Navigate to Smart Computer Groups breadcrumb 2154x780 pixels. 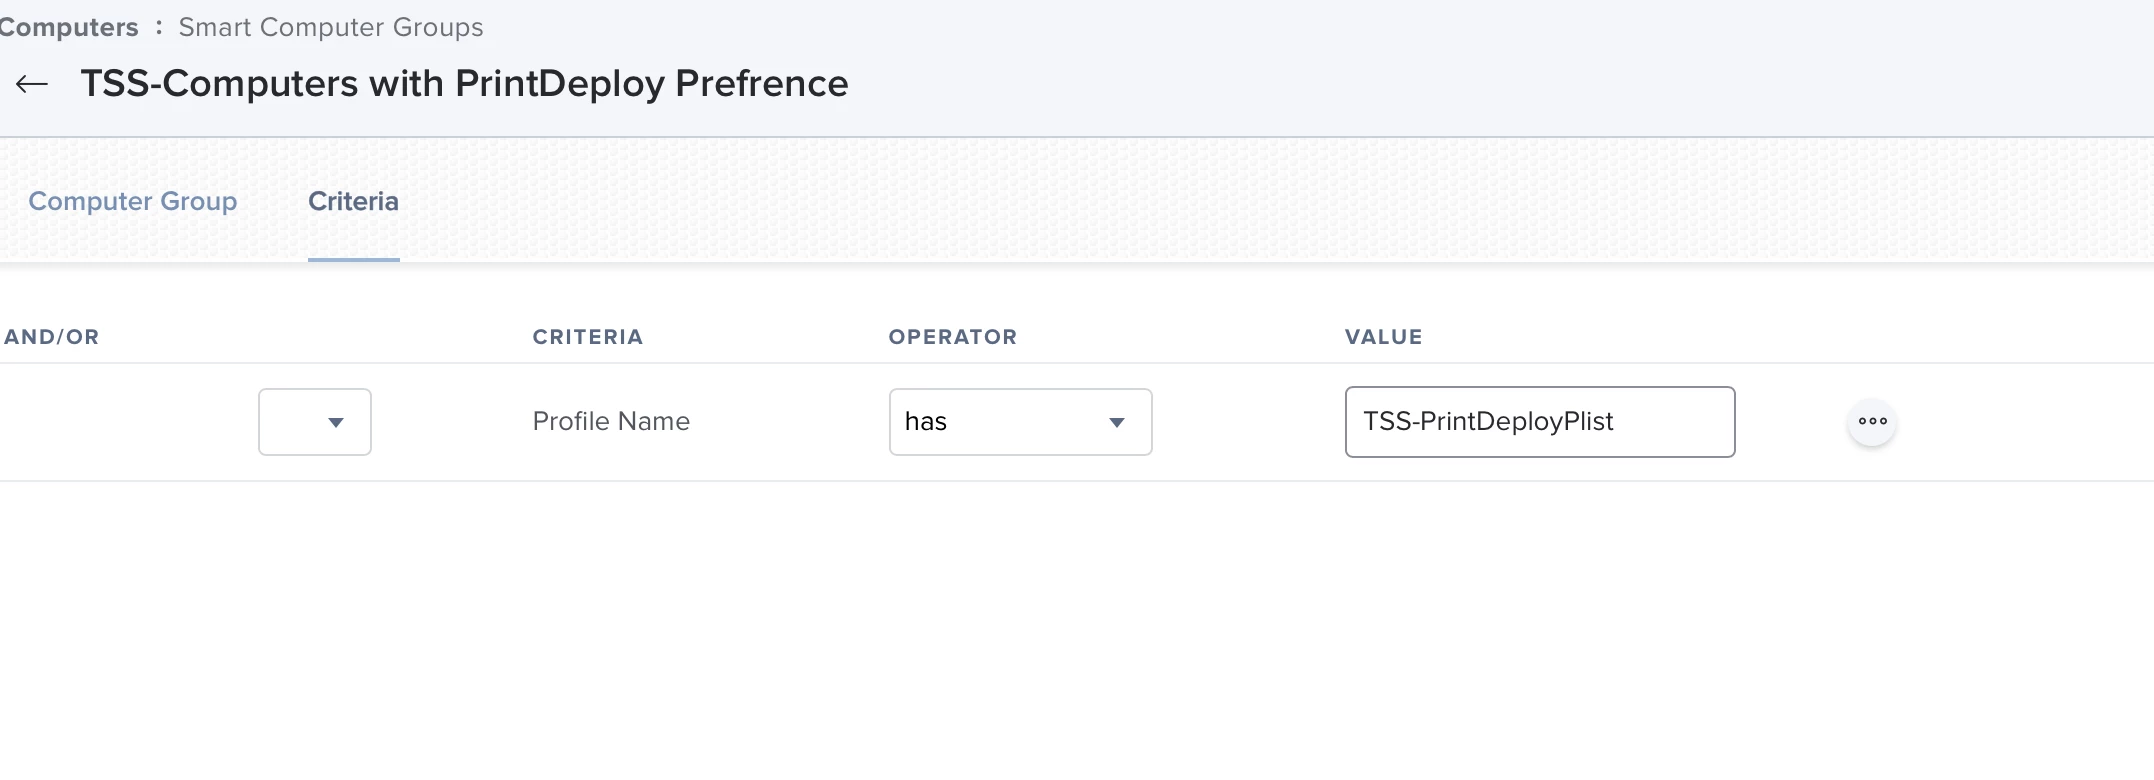(331, 27)
